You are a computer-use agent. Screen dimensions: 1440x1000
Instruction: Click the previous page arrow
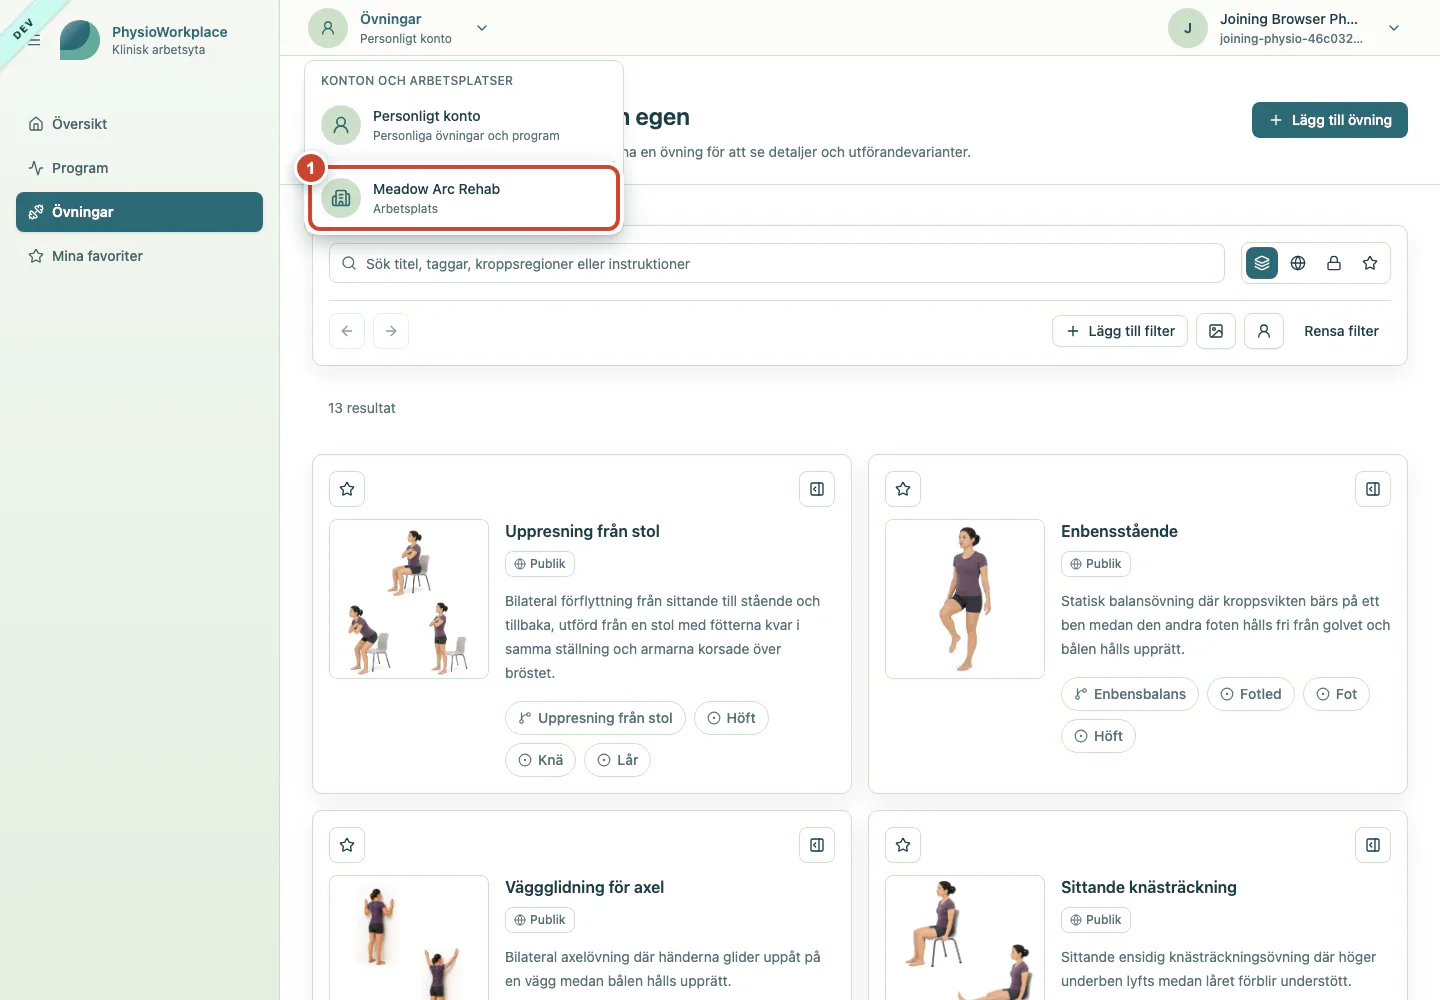[347, 331]
